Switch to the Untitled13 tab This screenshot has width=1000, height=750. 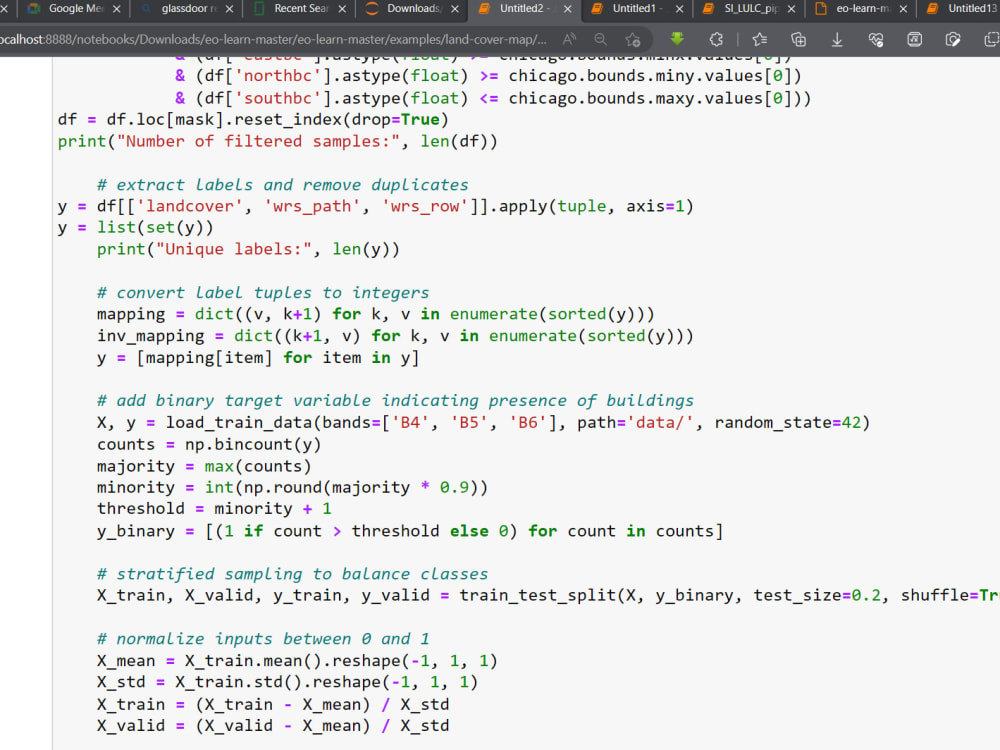click(963, 8)
